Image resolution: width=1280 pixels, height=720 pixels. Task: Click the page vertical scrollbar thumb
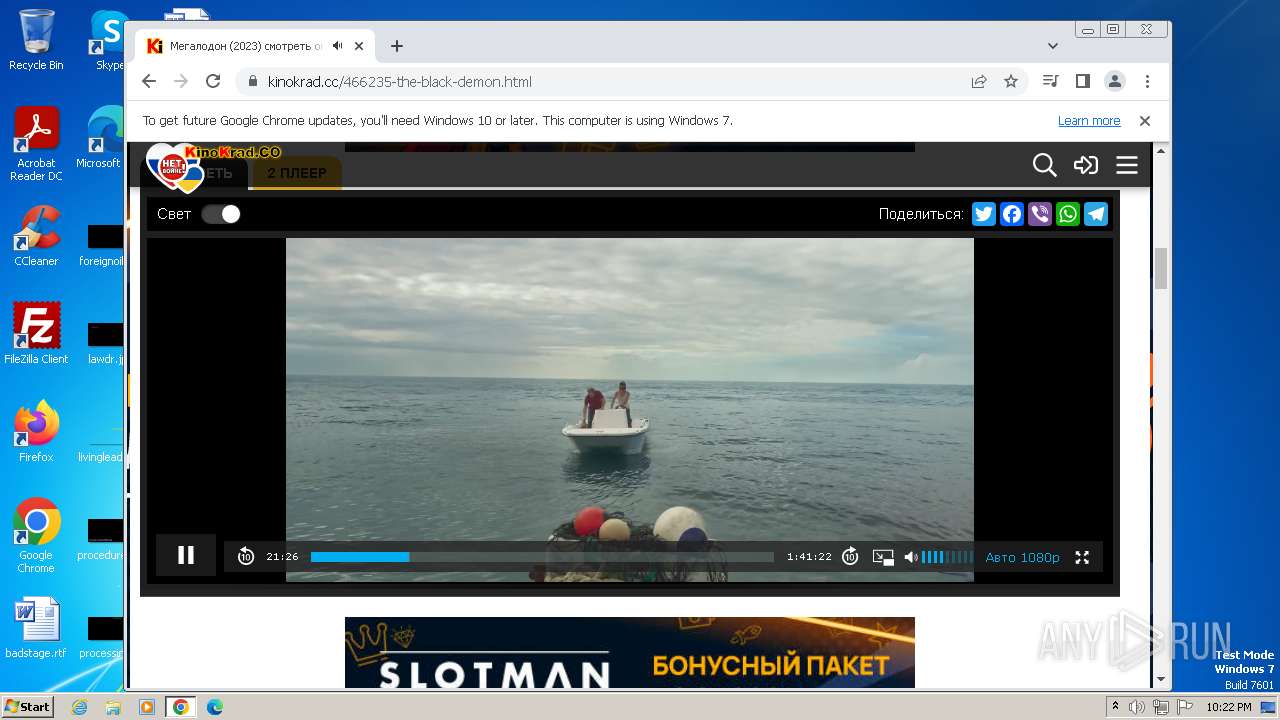coord(1161,268)
